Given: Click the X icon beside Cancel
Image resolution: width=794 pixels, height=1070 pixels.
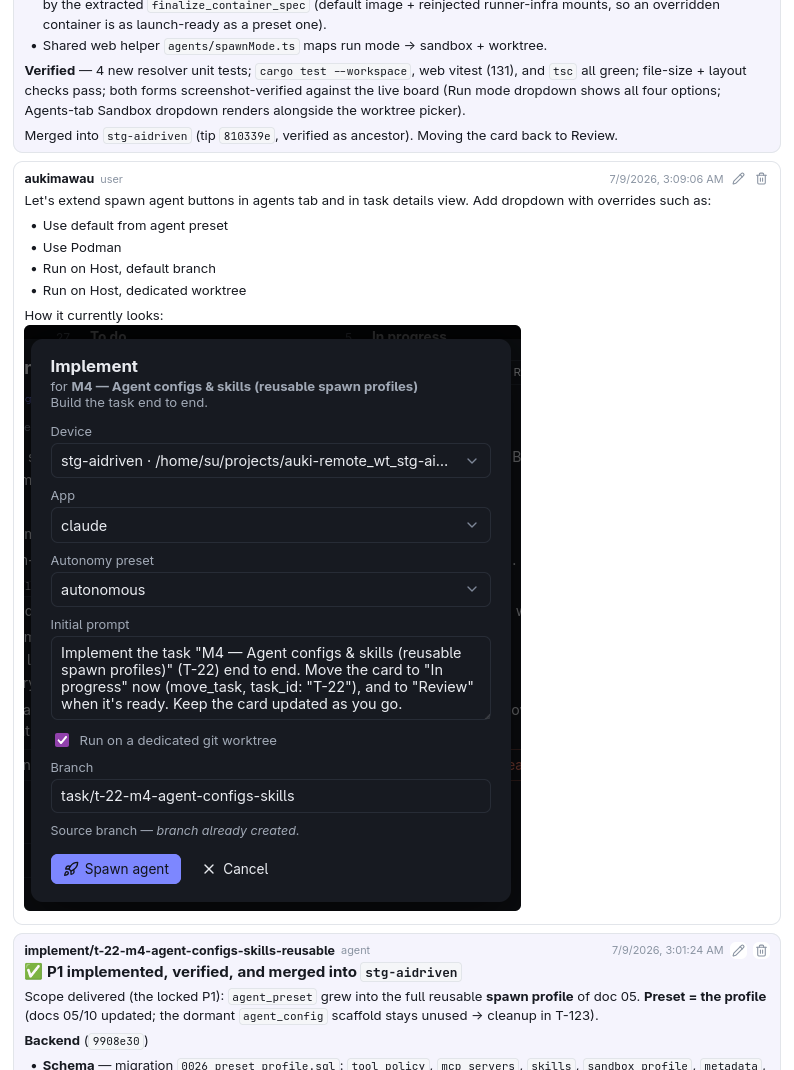Looking at the screenshot, I should click(x=209, y=869).
